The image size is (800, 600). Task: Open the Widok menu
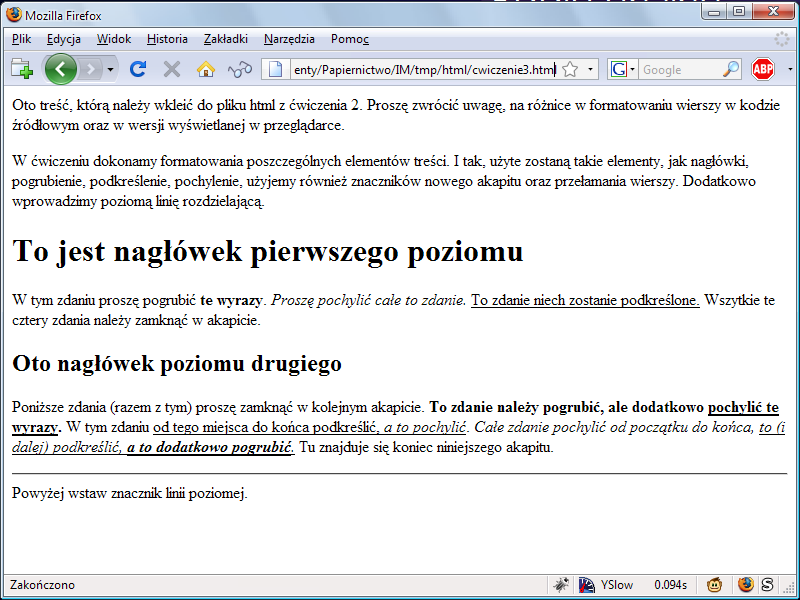tap(114, 39)
